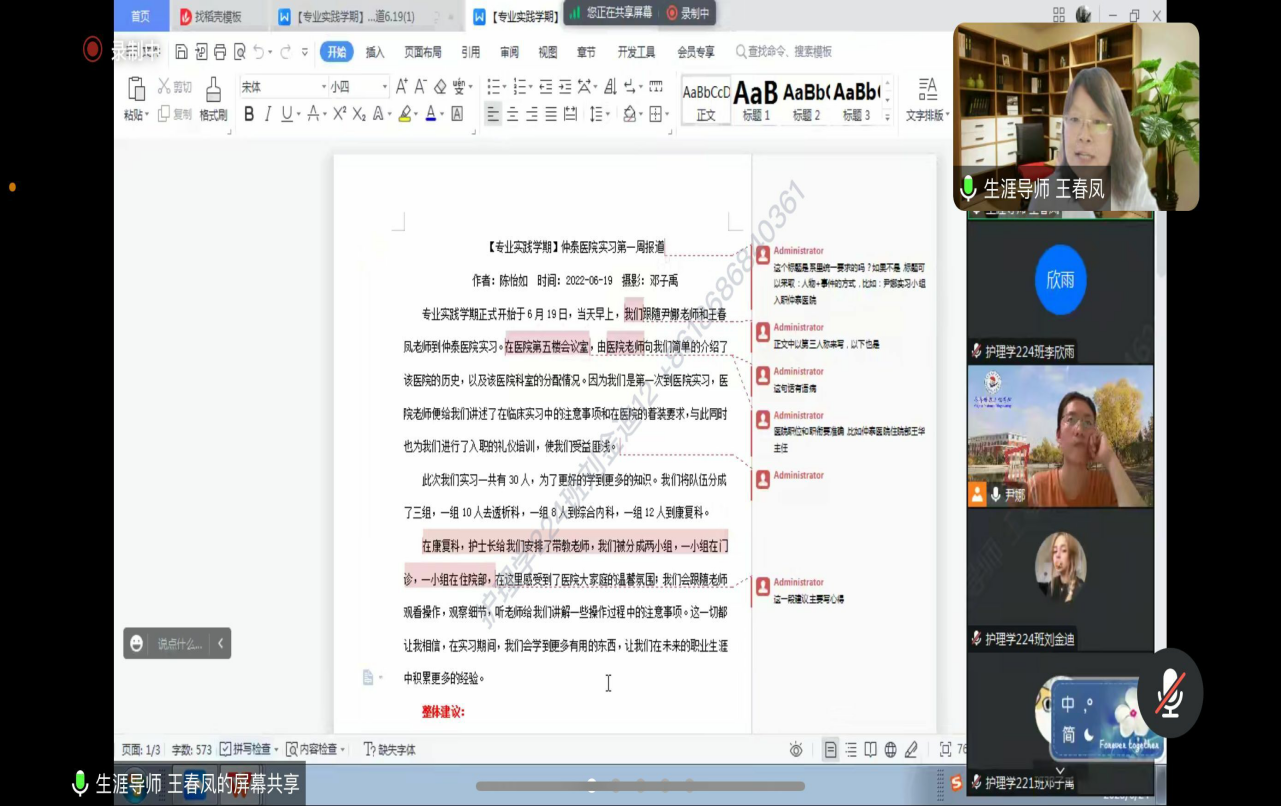
Task: Click the superscript X² icon
Action: 339,114
